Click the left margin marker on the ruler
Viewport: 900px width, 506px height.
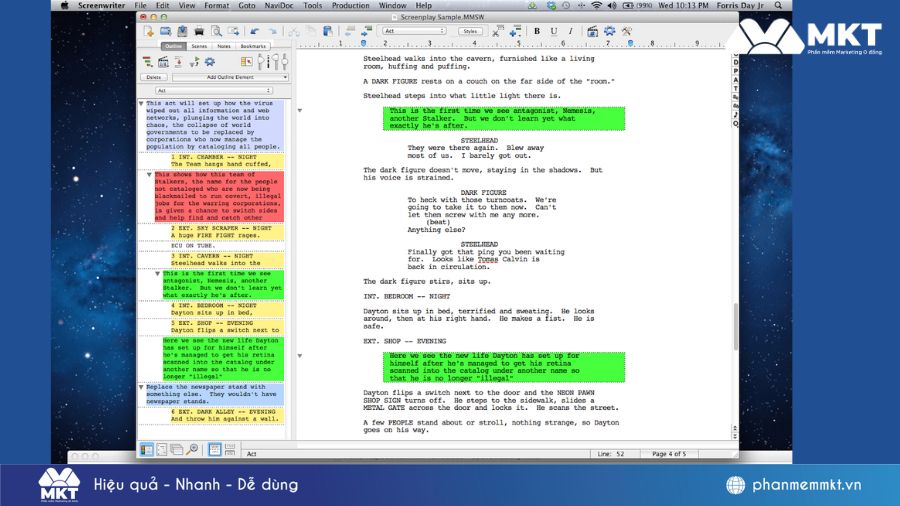[363, 43]
